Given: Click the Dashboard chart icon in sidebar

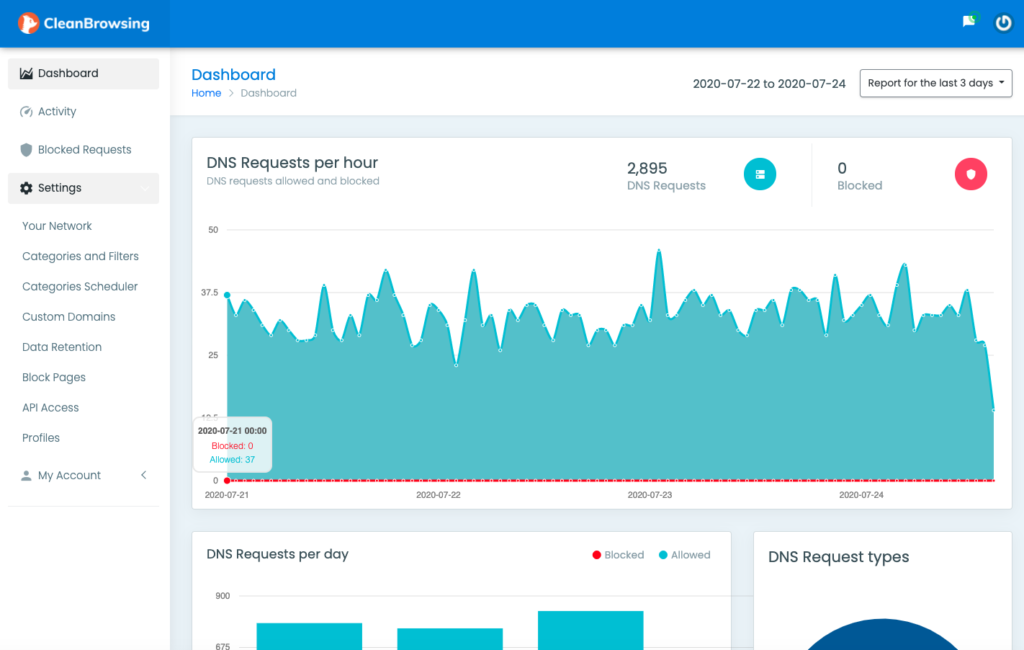Looking at the screenshot, I should (26, 73).
